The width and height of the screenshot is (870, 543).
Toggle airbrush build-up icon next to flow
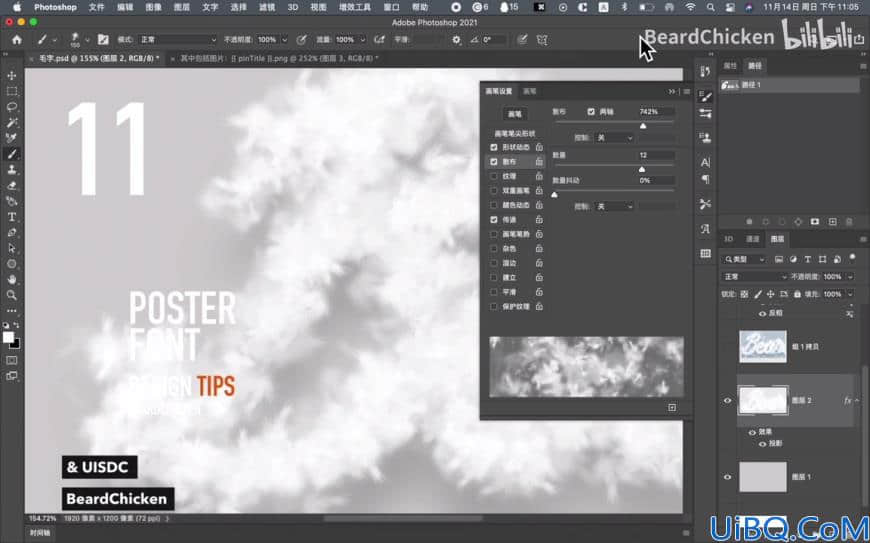pos(380,40)
